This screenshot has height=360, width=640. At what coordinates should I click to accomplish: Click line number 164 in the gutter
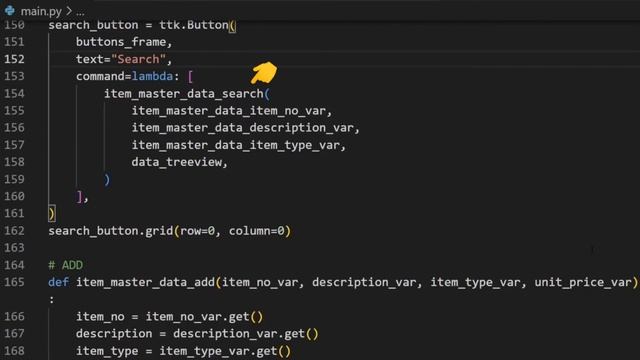(14, 265)
